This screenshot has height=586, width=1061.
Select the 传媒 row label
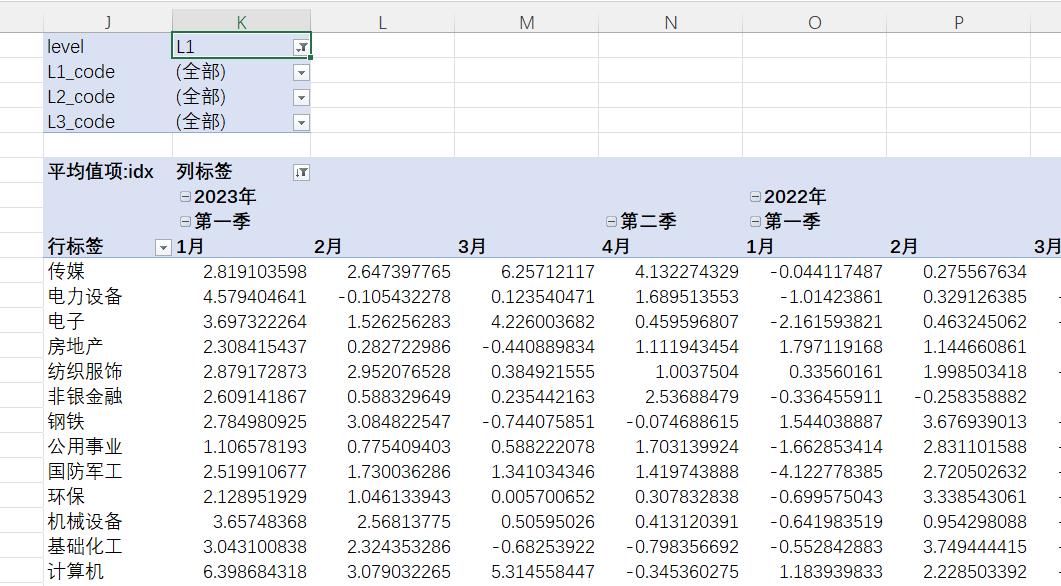click(108, 271)
